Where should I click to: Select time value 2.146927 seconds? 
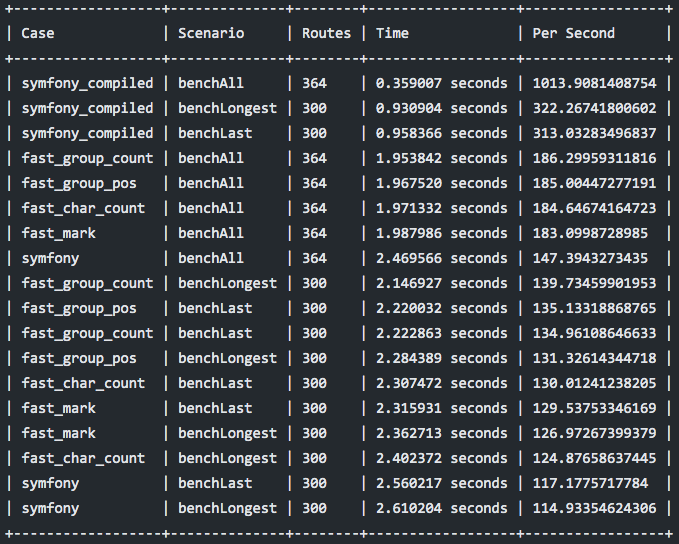click(x=442, y=283)
